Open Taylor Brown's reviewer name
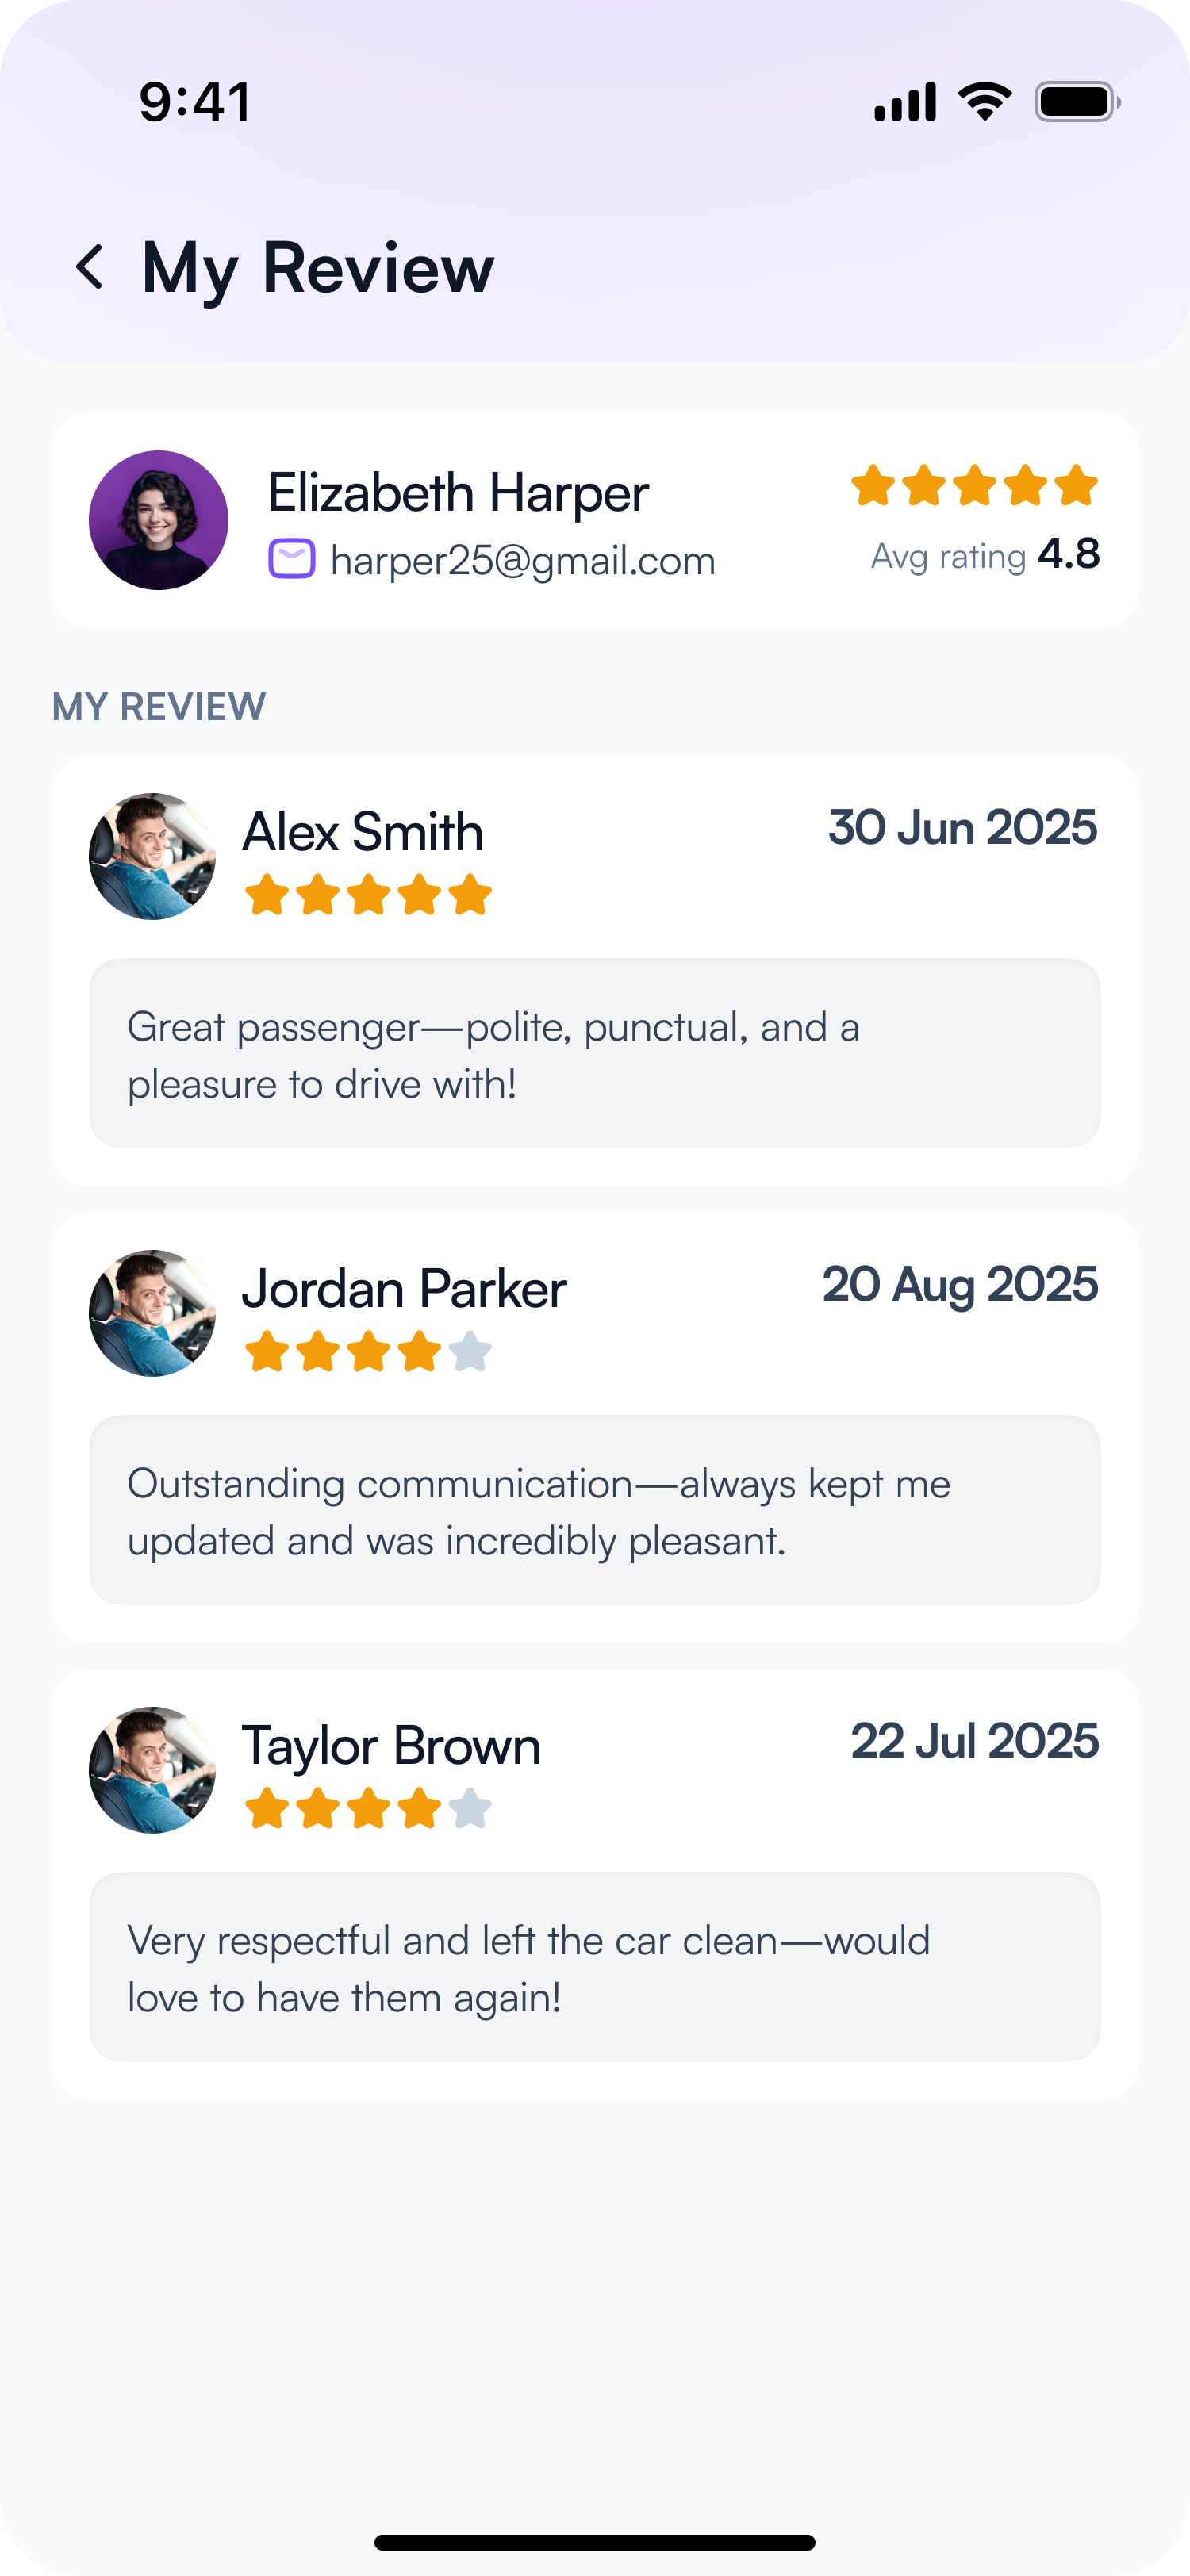Image resolution: width=1190 pixels, height=2576 pixels. [391, 1746]
